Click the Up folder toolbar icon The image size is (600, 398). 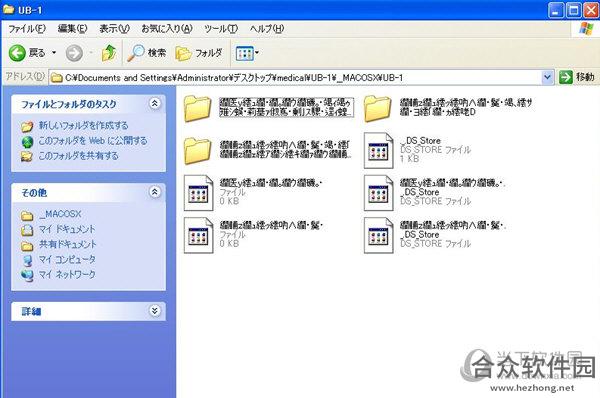click(109, 53)
